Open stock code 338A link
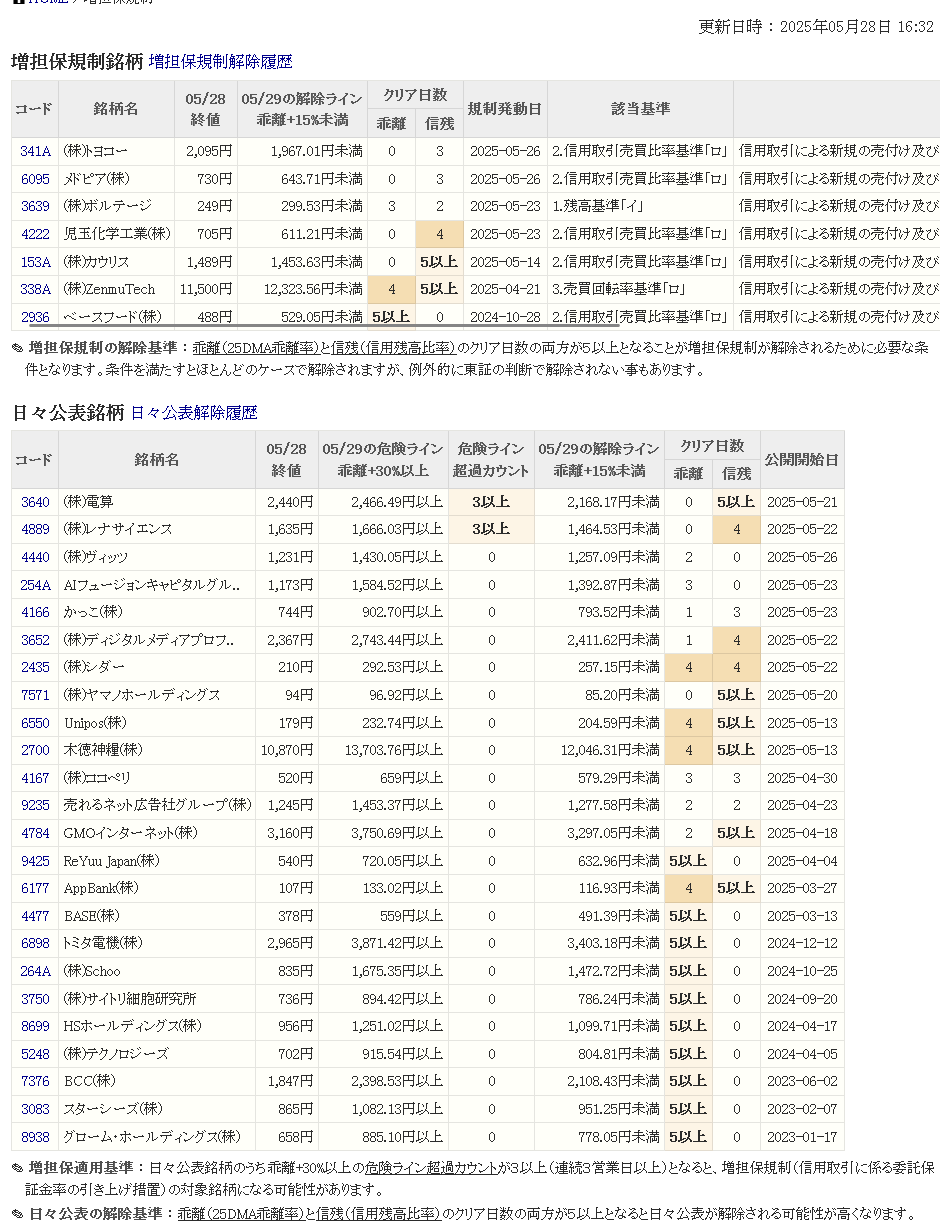 tap(35, 289)
